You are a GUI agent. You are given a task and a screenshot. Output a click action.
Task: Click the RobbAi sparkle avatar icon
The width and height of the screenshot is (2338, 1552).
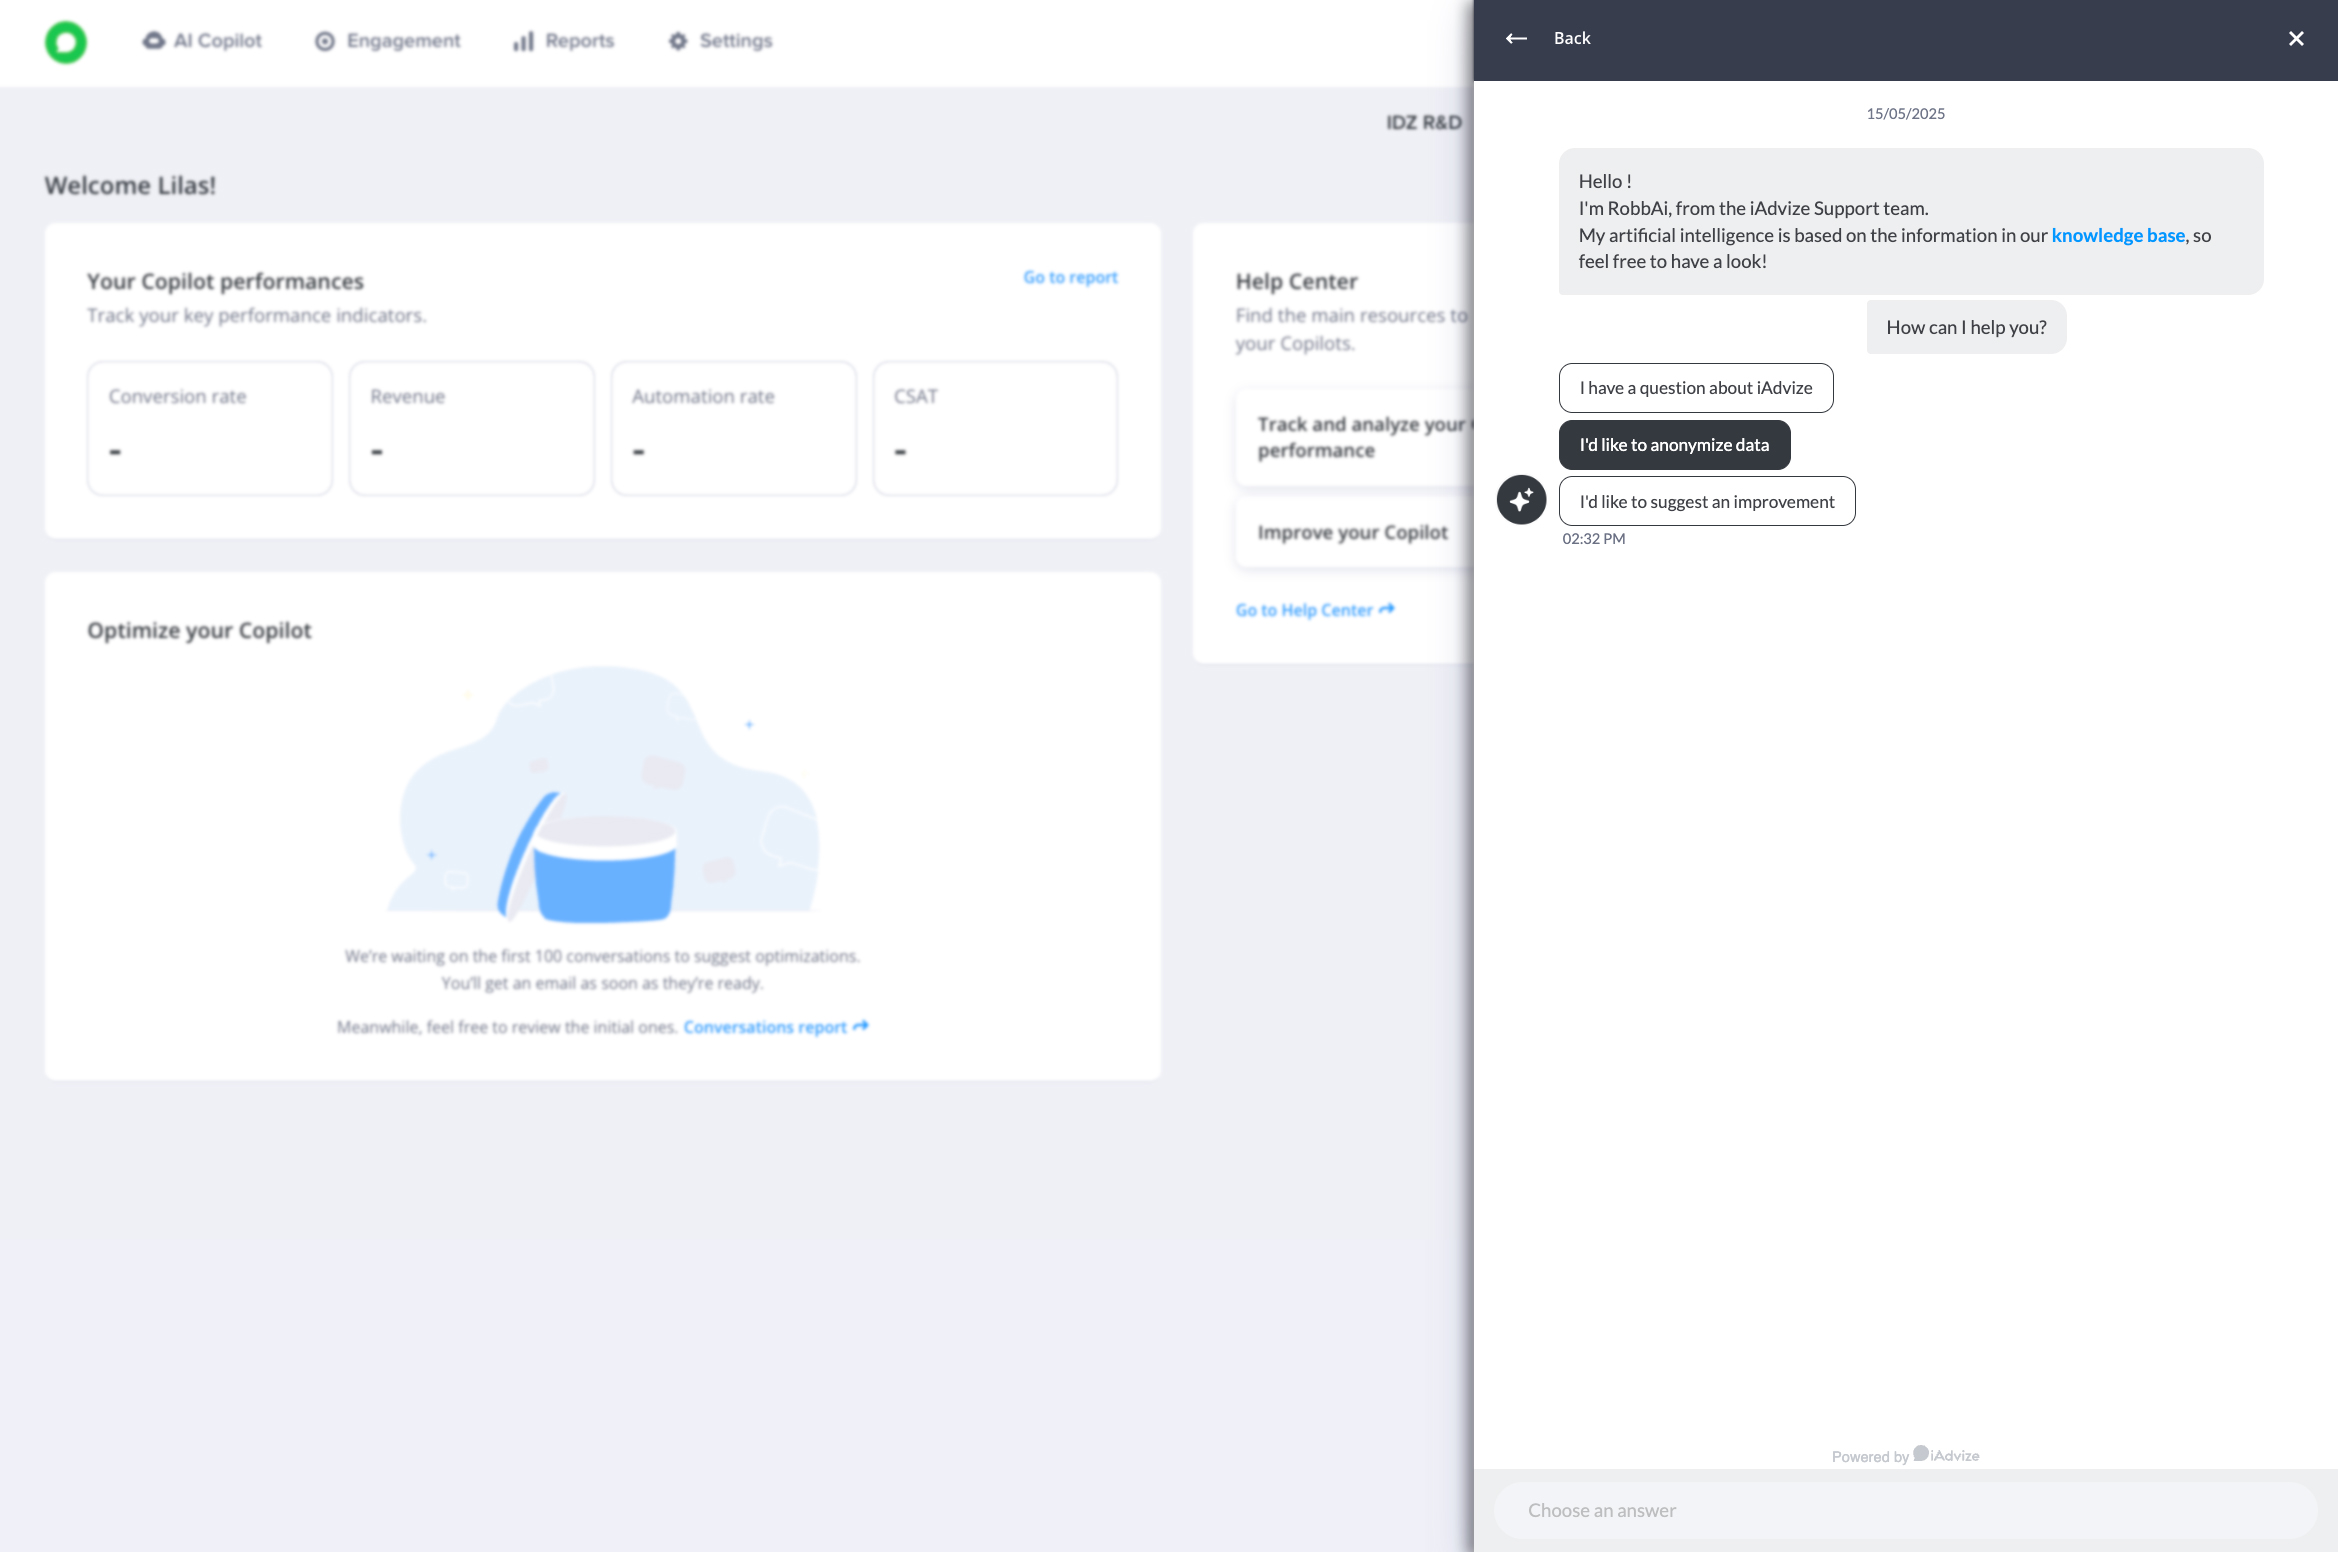tap(1521, 500)
